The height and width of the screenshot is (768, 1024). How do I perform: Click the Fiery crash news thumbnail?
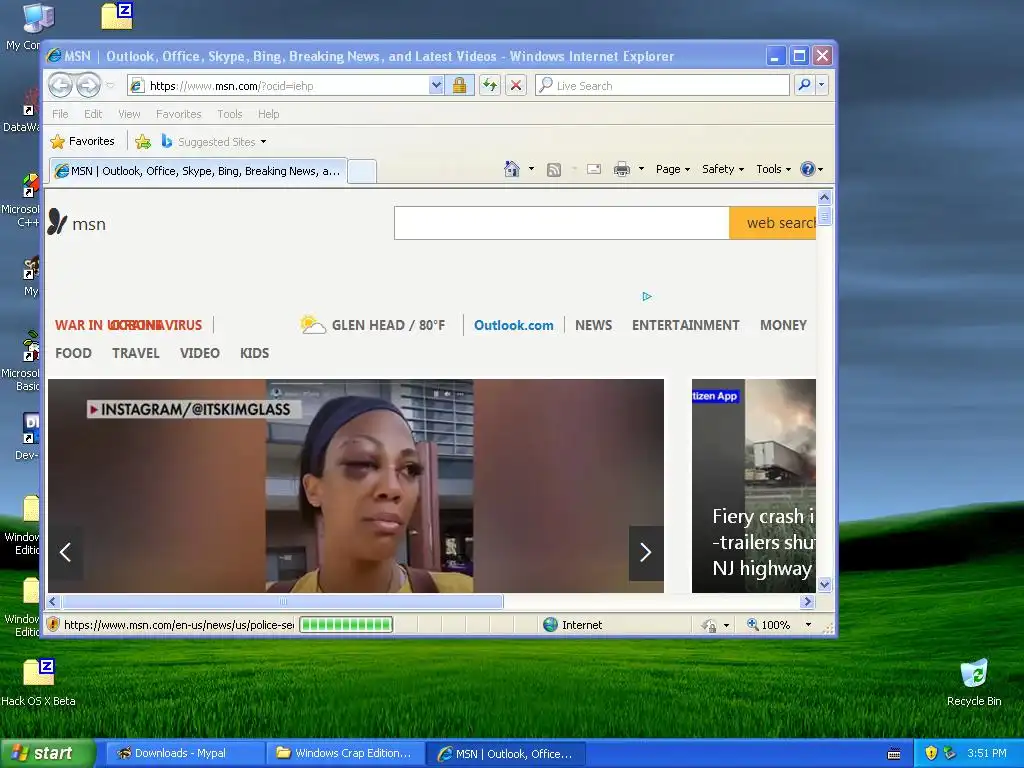click(754, 486)
